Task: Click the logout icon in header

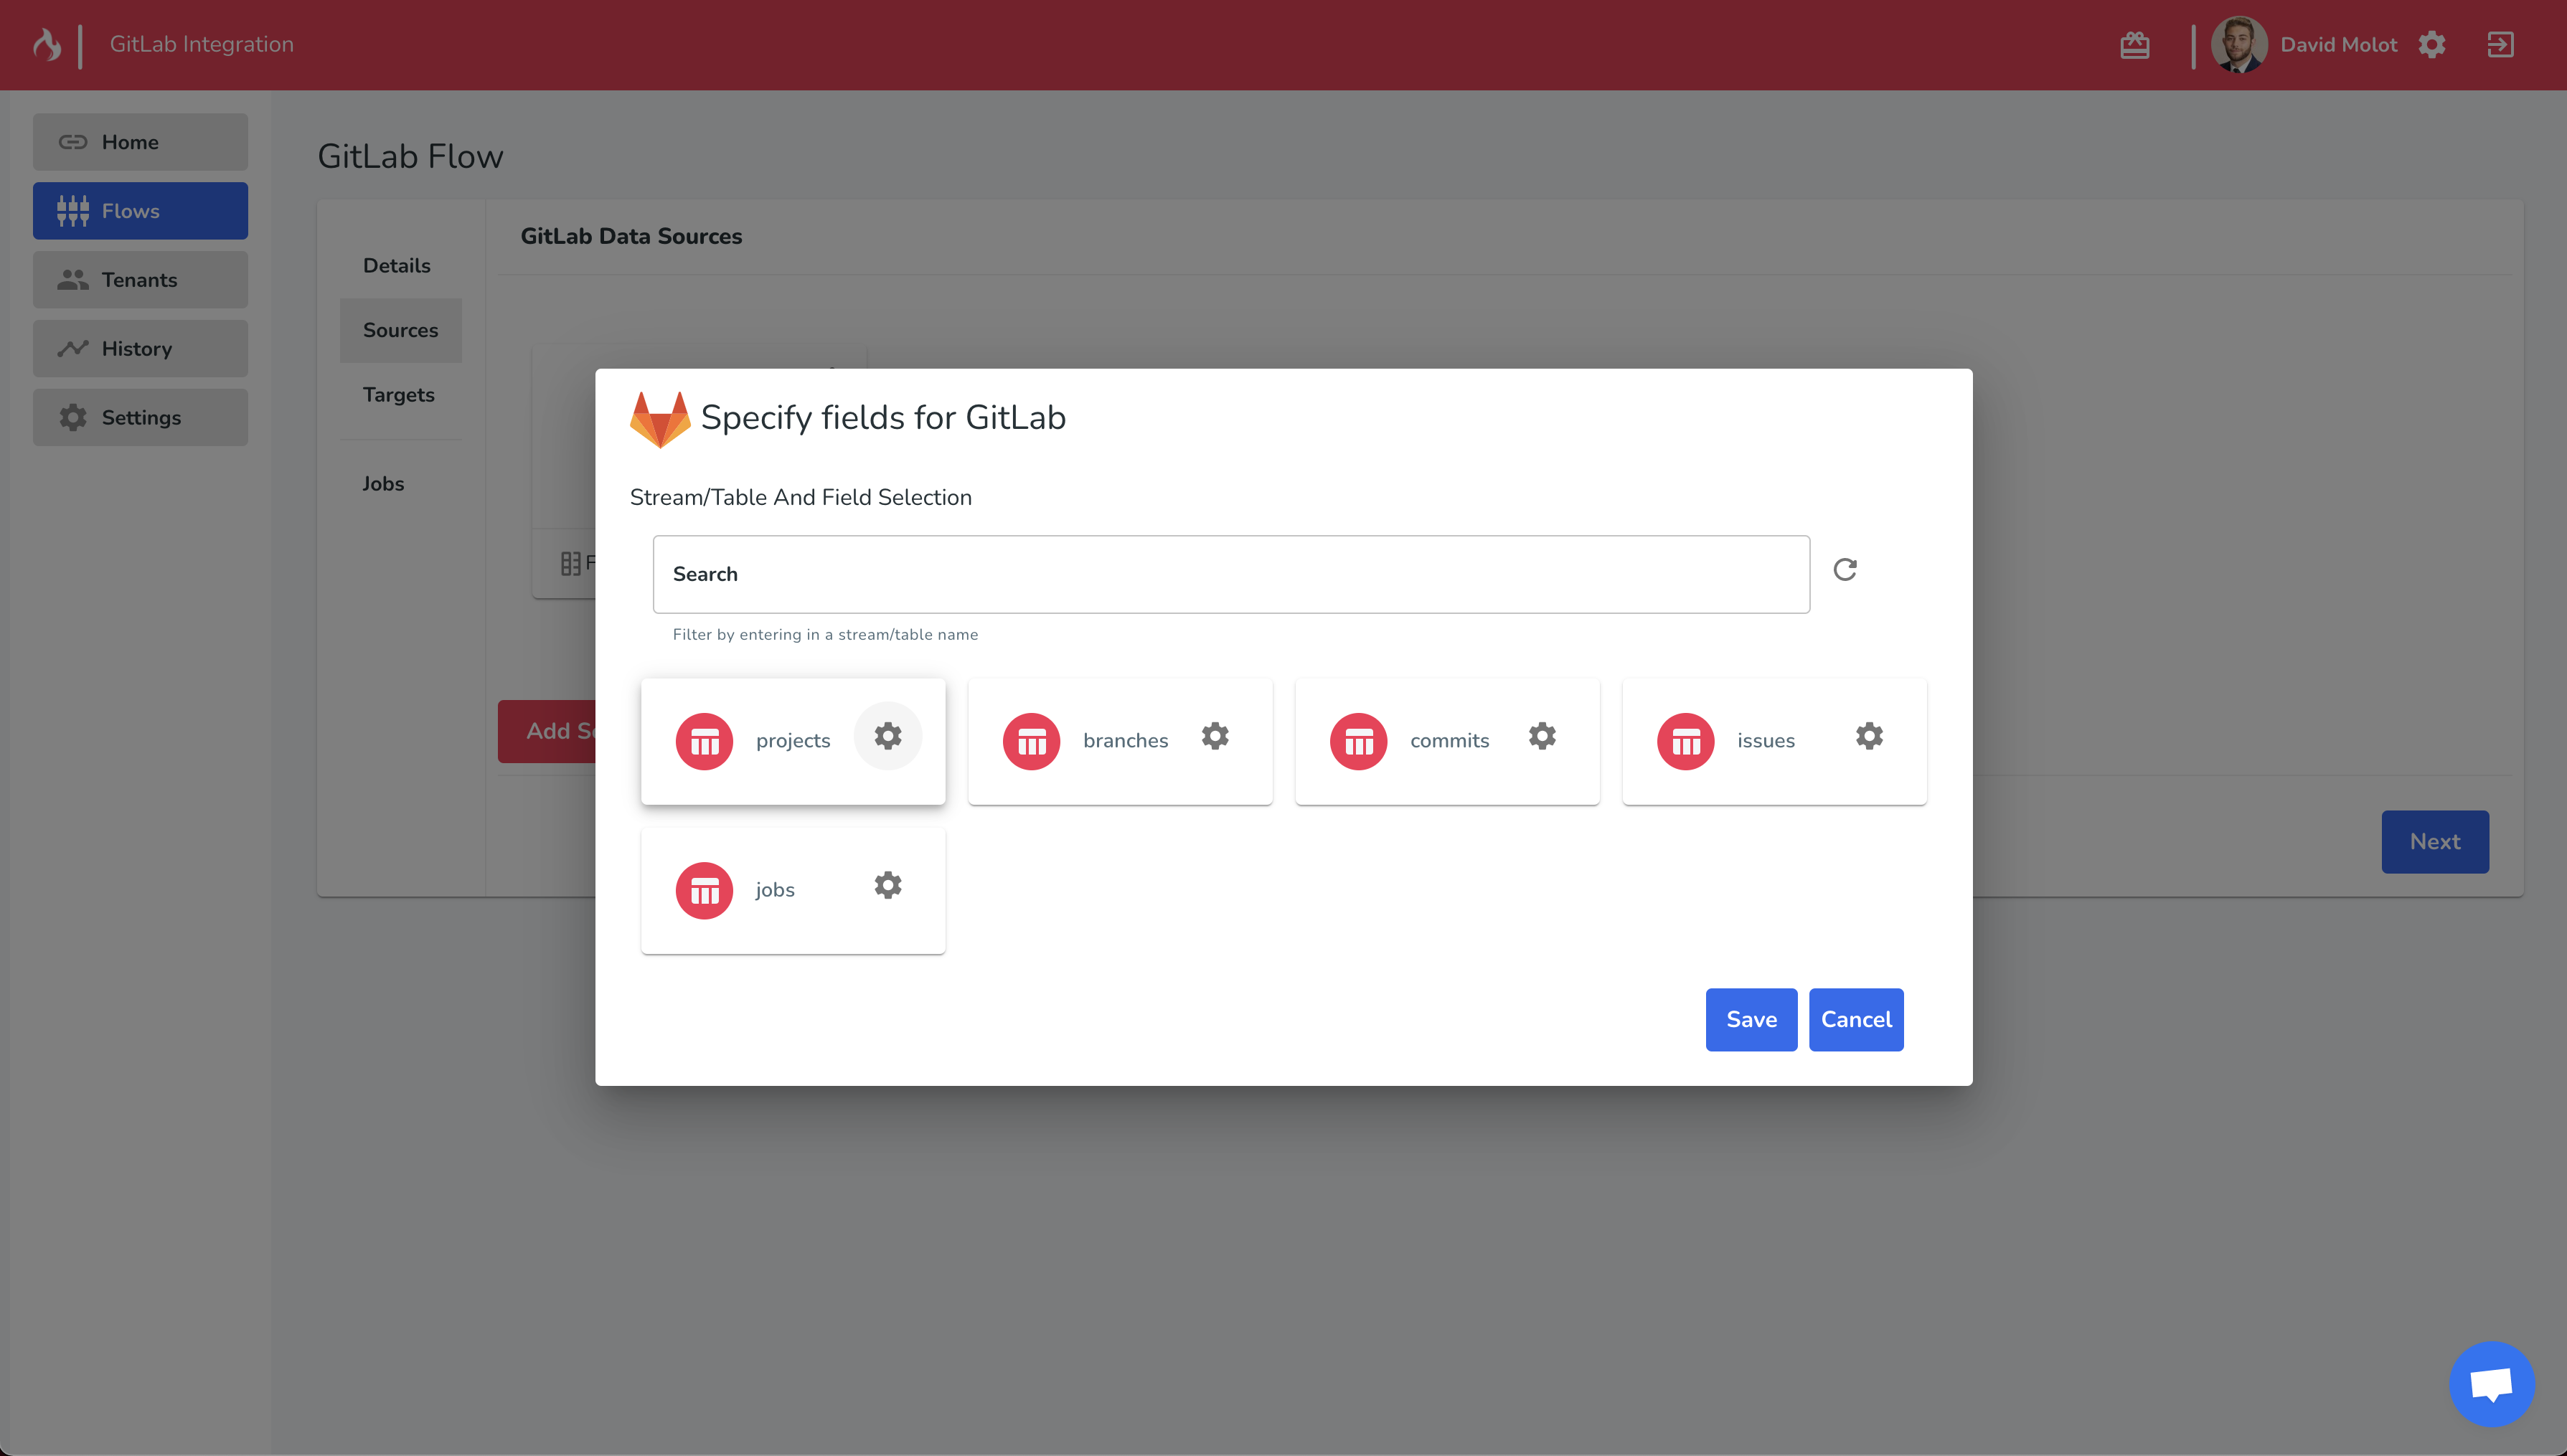Action: 2500,45
